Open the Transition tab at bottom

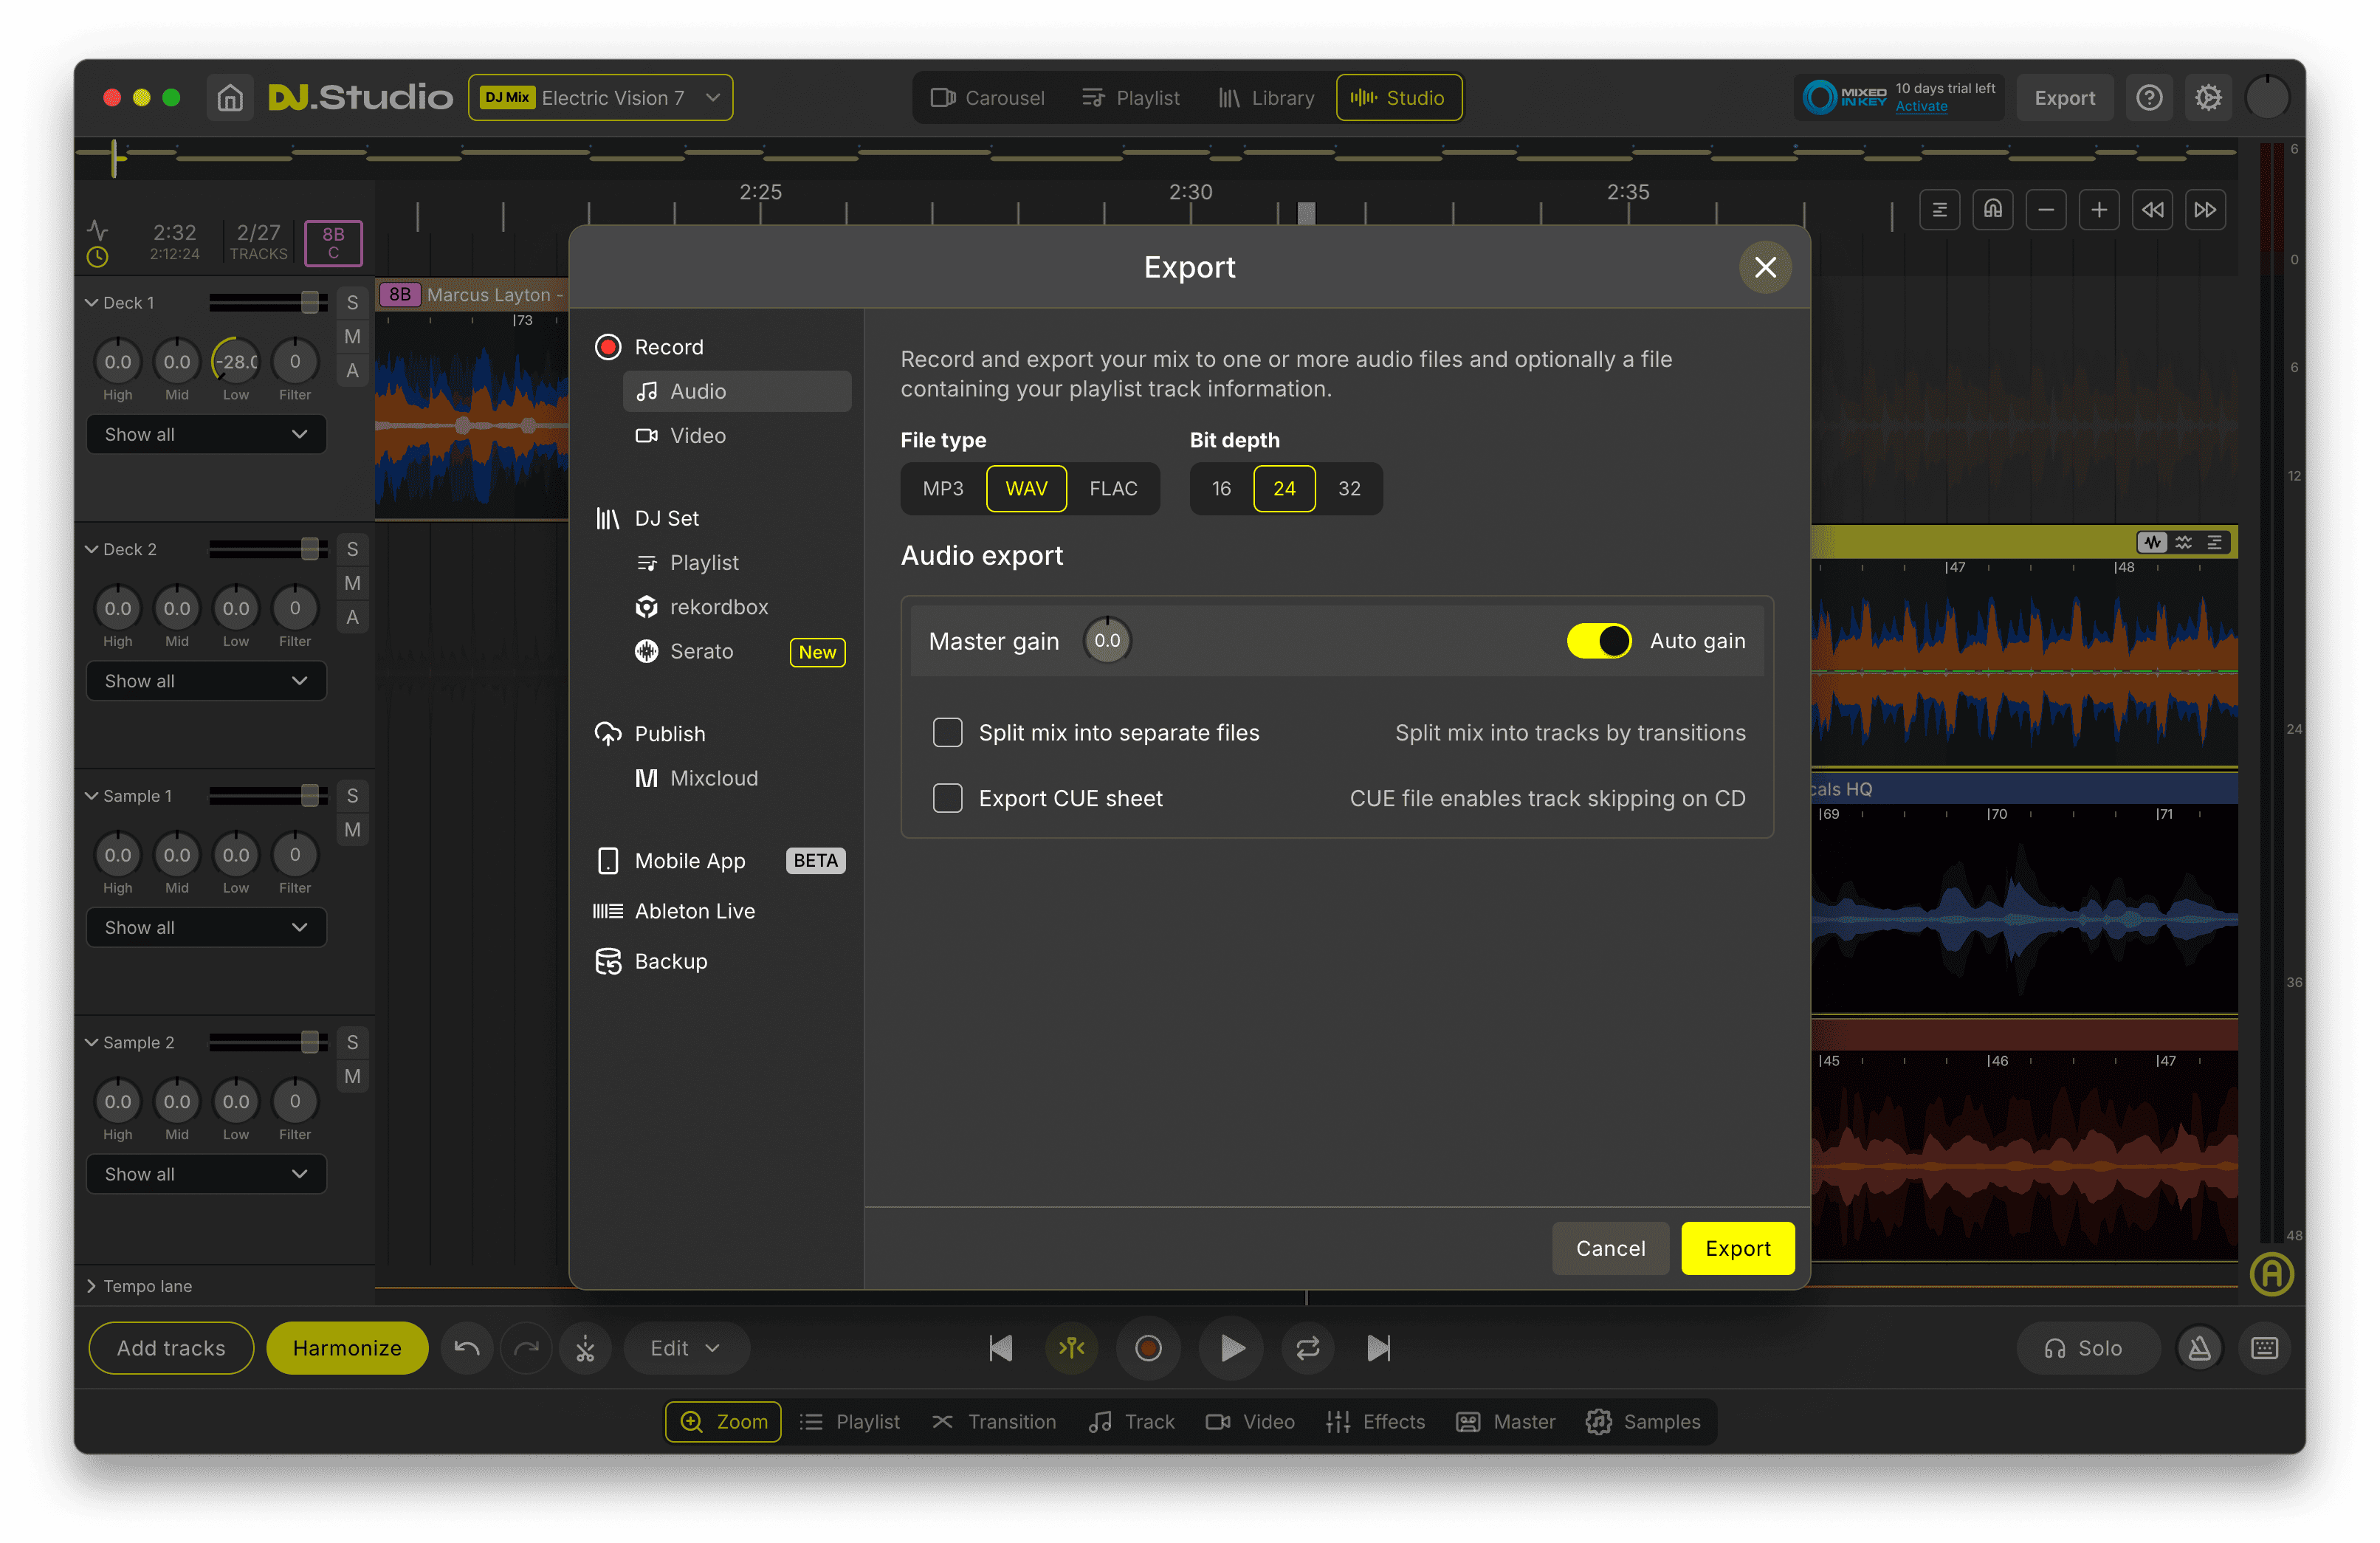coord(994,1421)
